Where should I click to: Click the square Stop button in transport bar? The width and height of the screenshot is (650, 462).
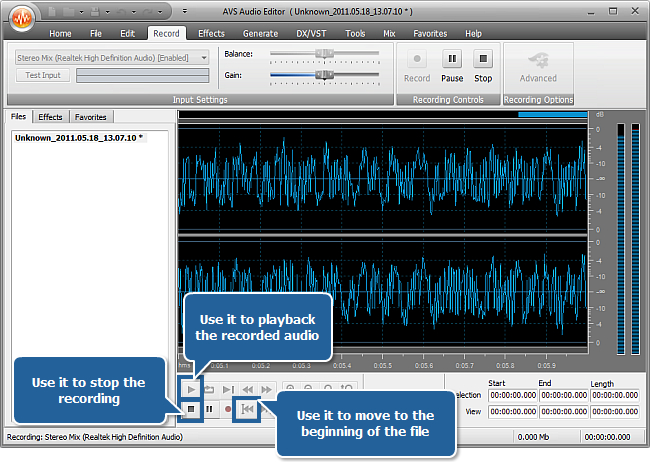191,409
